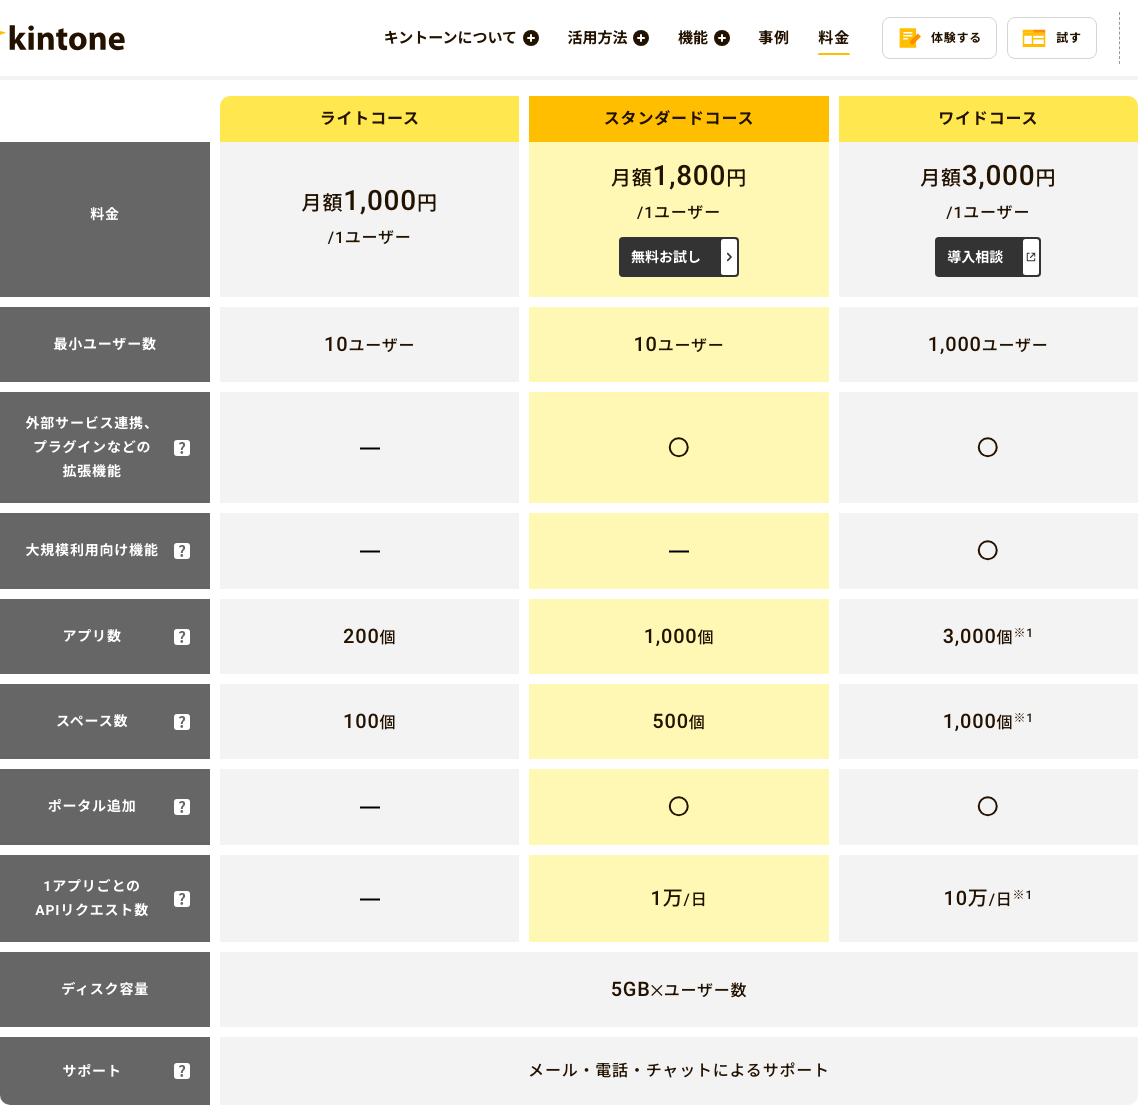The width and height of the screenshot is (1138, 1106).
Task: Click the 500個 space count cell
Action: [x=679, y=721]
